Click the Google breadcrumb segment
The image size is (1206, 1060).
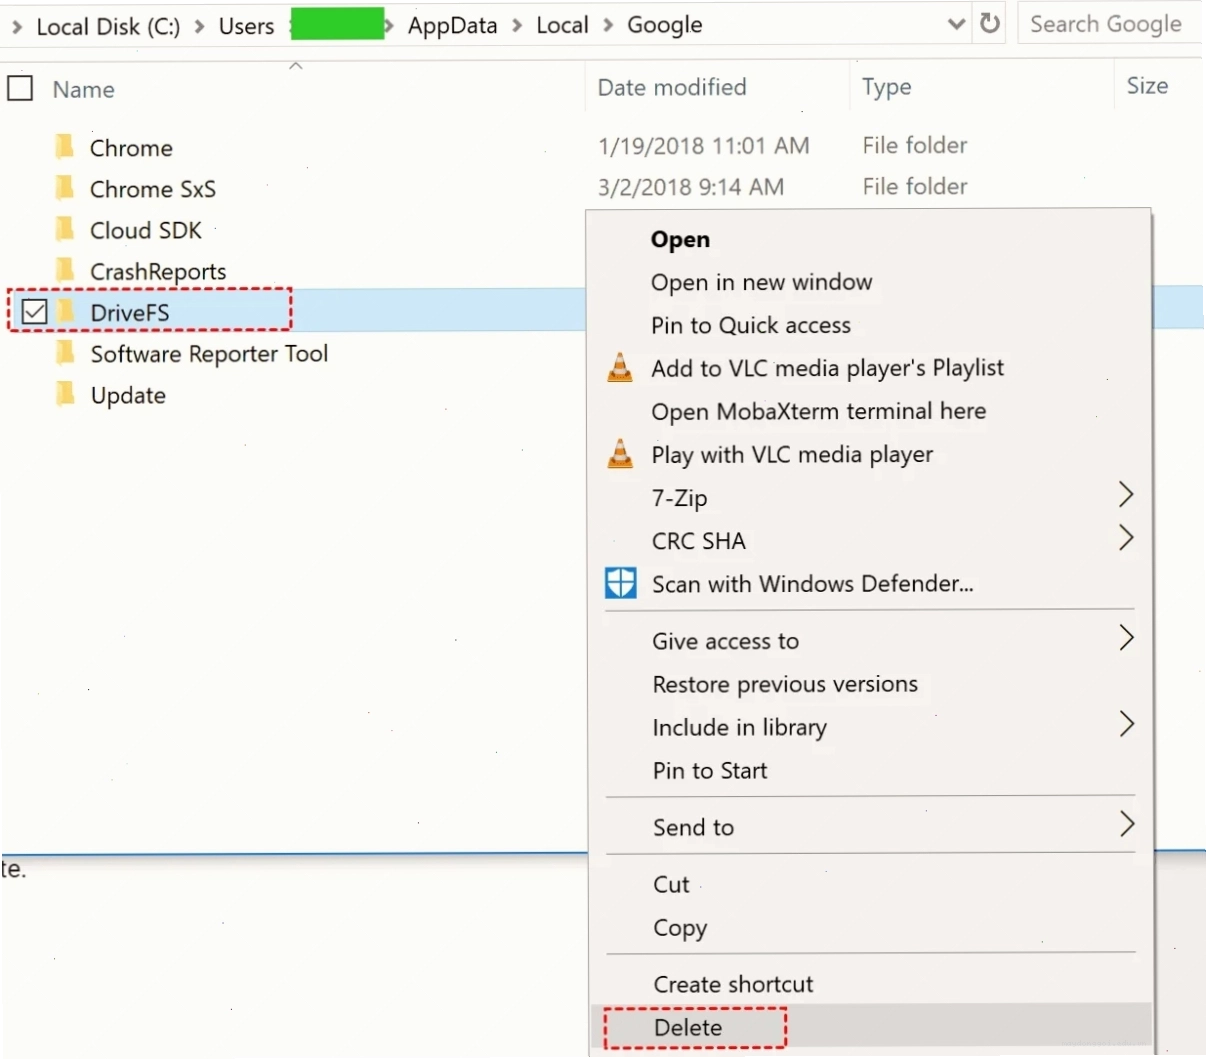point(665,26)
